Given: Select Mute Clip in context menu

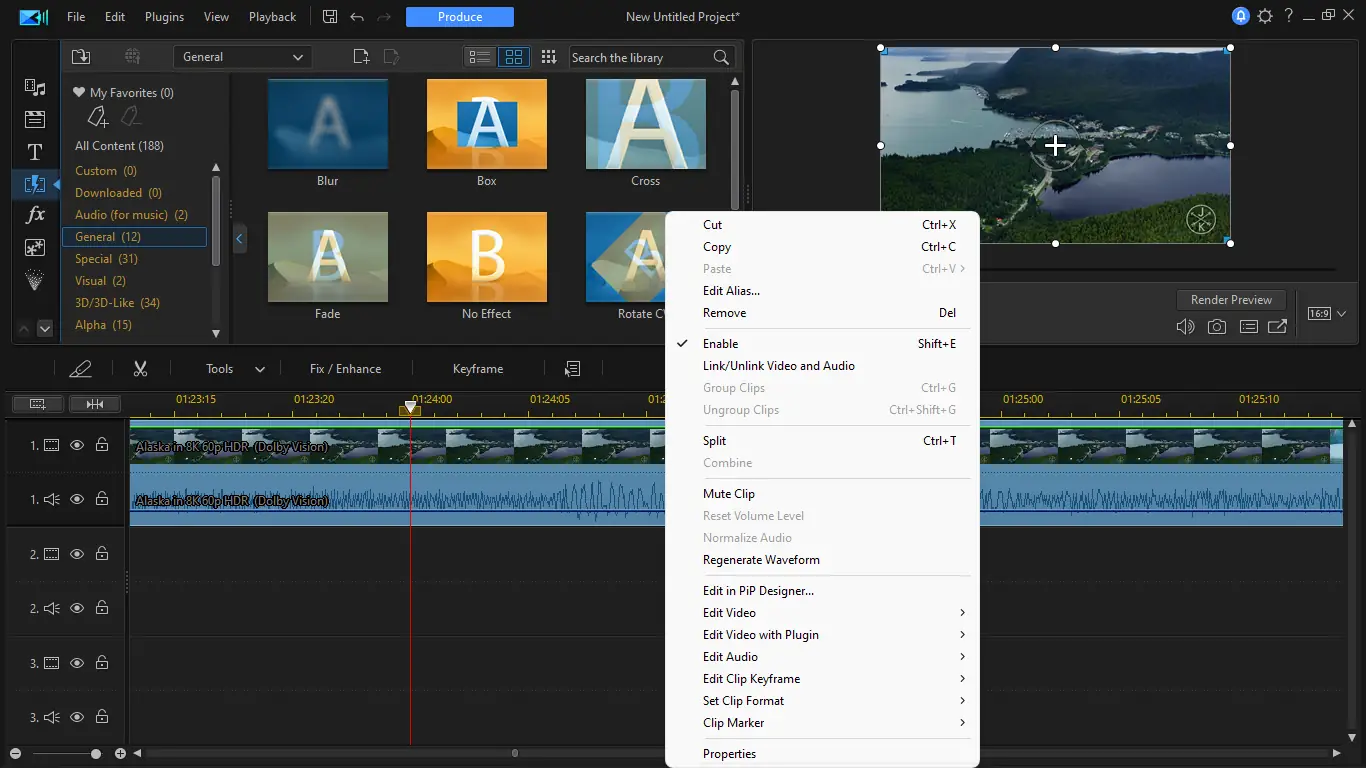Looking at the screenshot, I should [728, 494].
